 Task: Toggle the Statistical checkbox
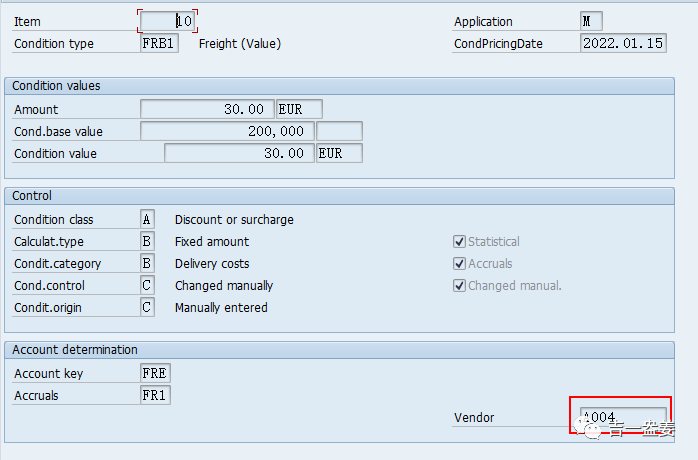point(459,241)
